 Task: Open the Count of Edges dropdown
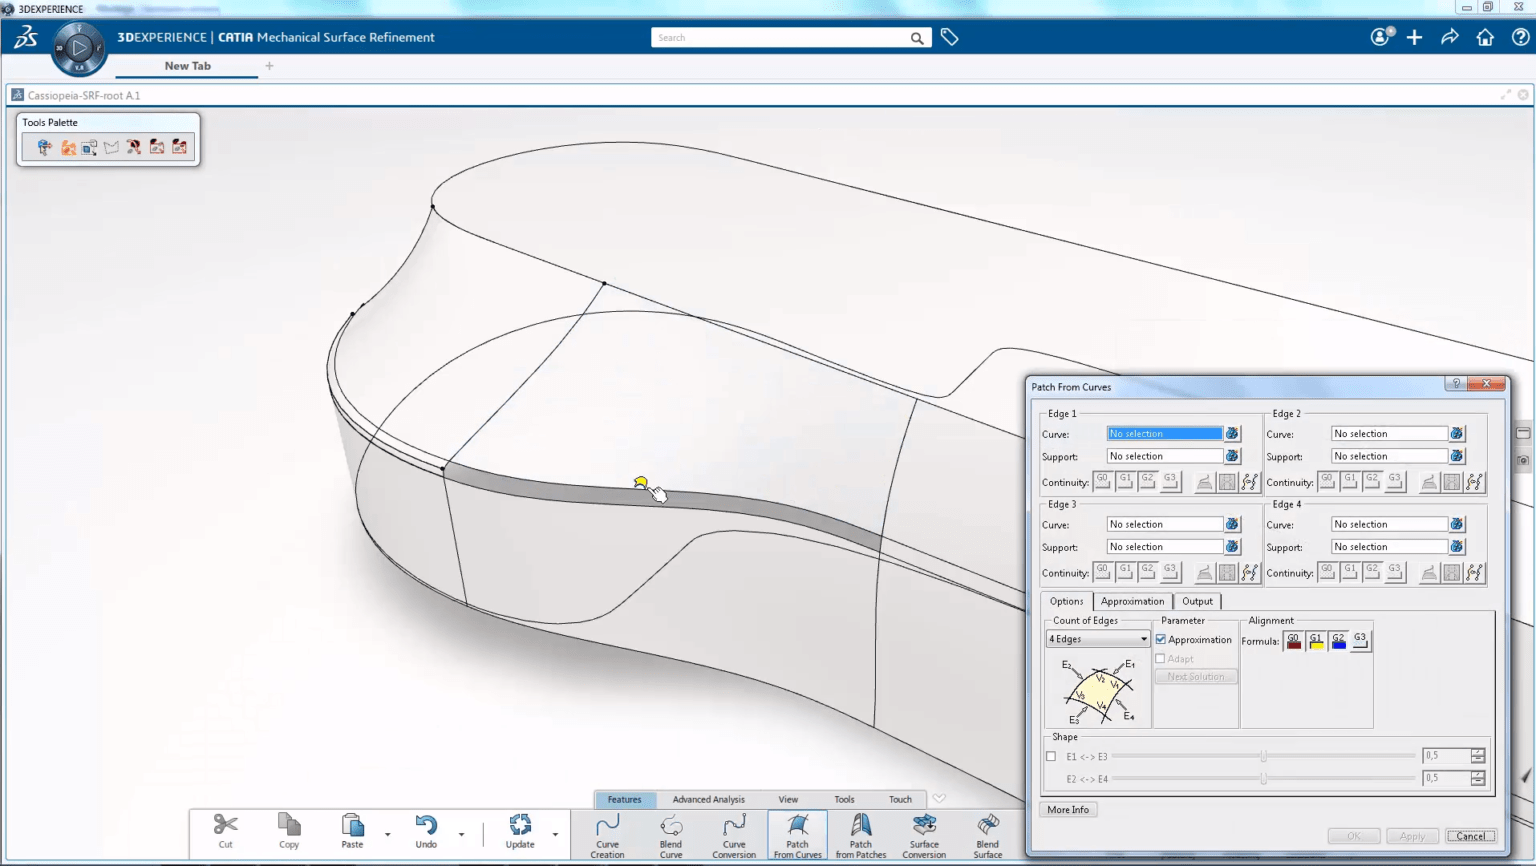click(x=1098, y=639)
